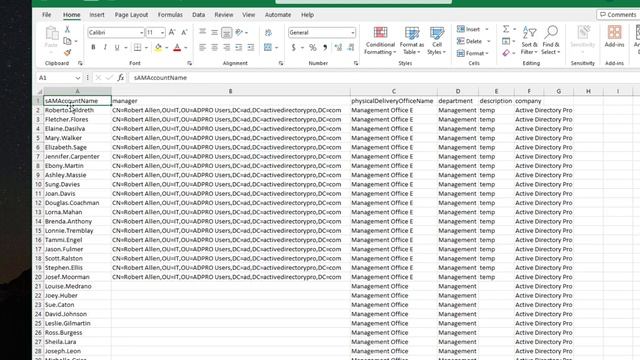This screenshot has width=640, height=360.
Task: Click the Format cells button
Action: 473,53
